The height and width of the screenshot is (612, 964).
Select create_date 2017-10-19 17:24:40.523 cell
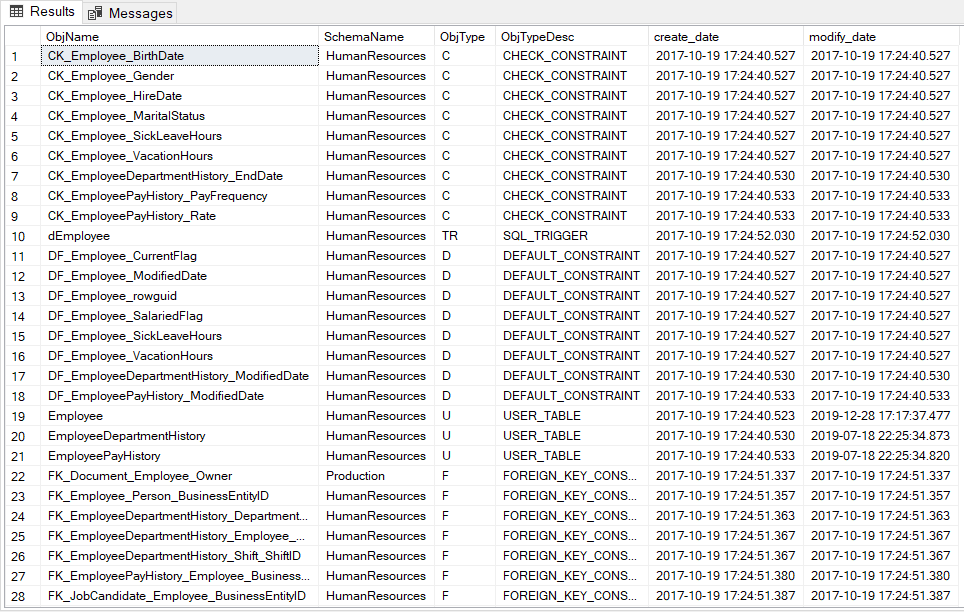pos(725,416)
